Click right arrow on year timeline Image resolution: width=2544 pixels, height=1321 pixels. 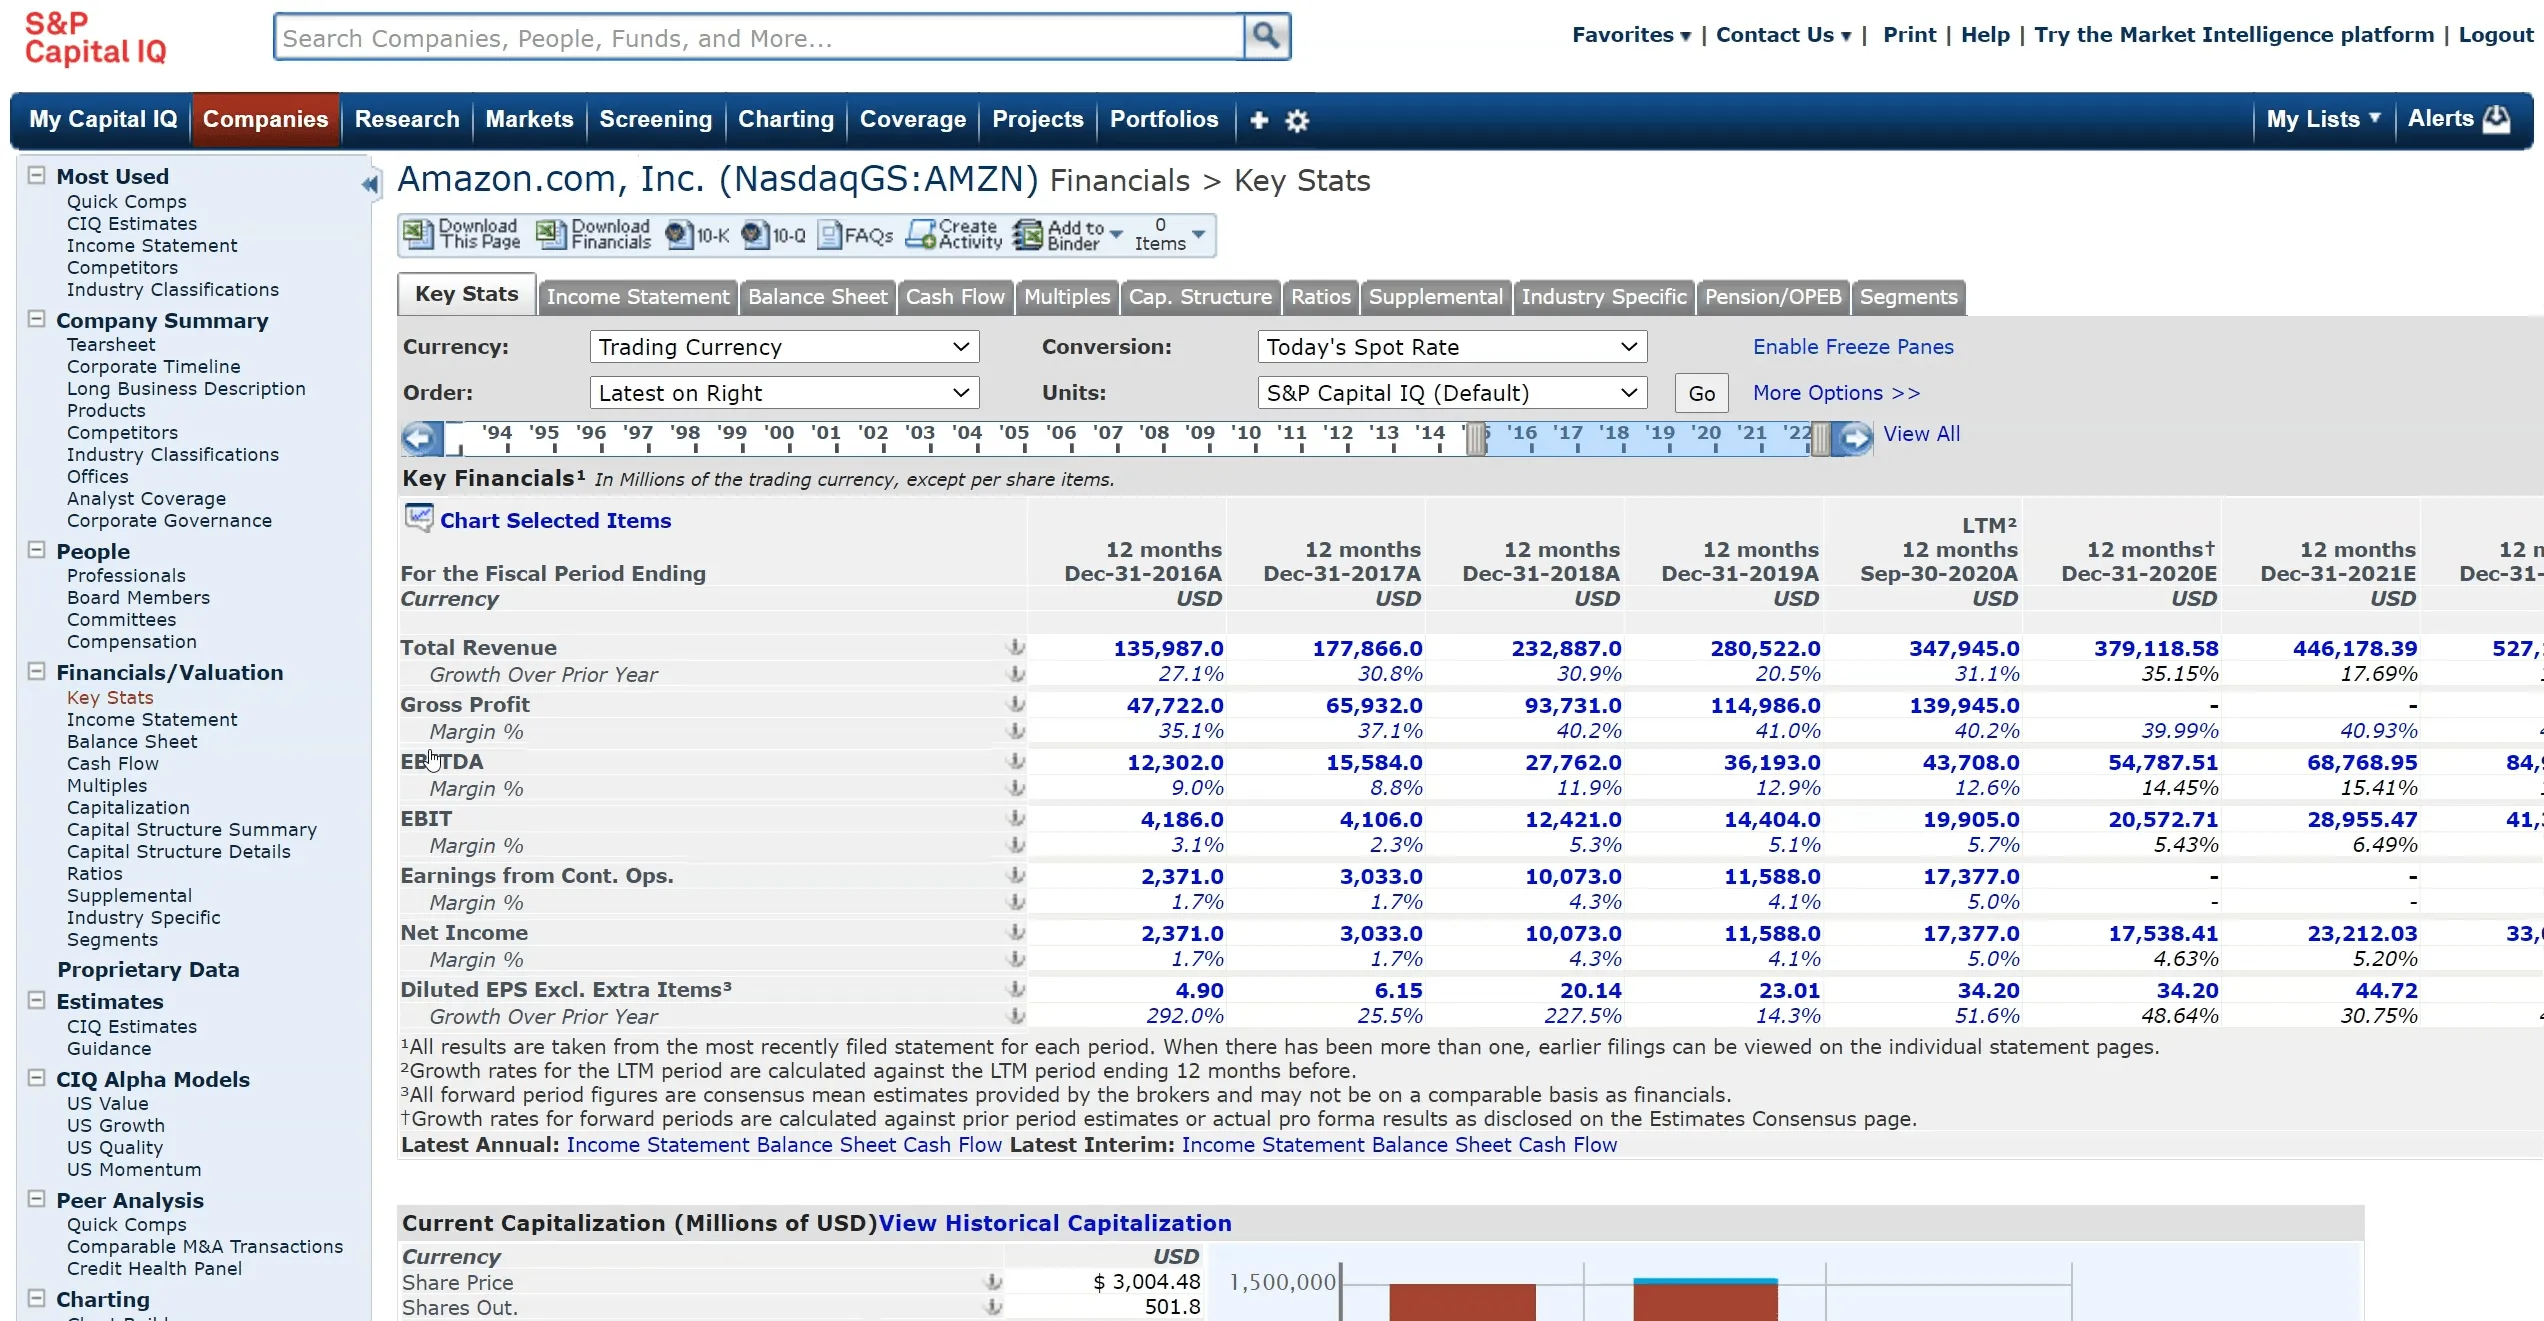pyautogui.click(x=1855, y=438)
